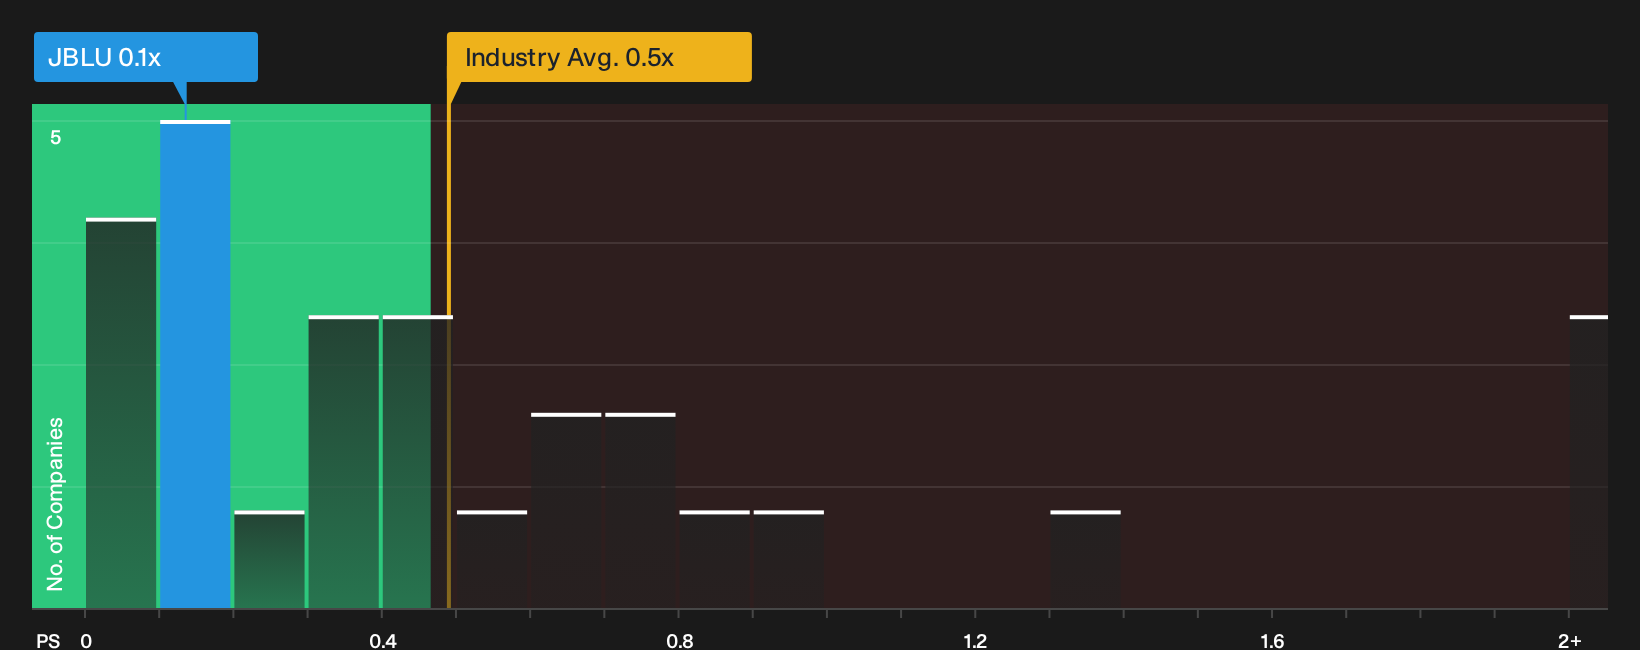The image size is (1640, 650).
Task: Click the x-axis label 1.6
Action: (1272, 640)
